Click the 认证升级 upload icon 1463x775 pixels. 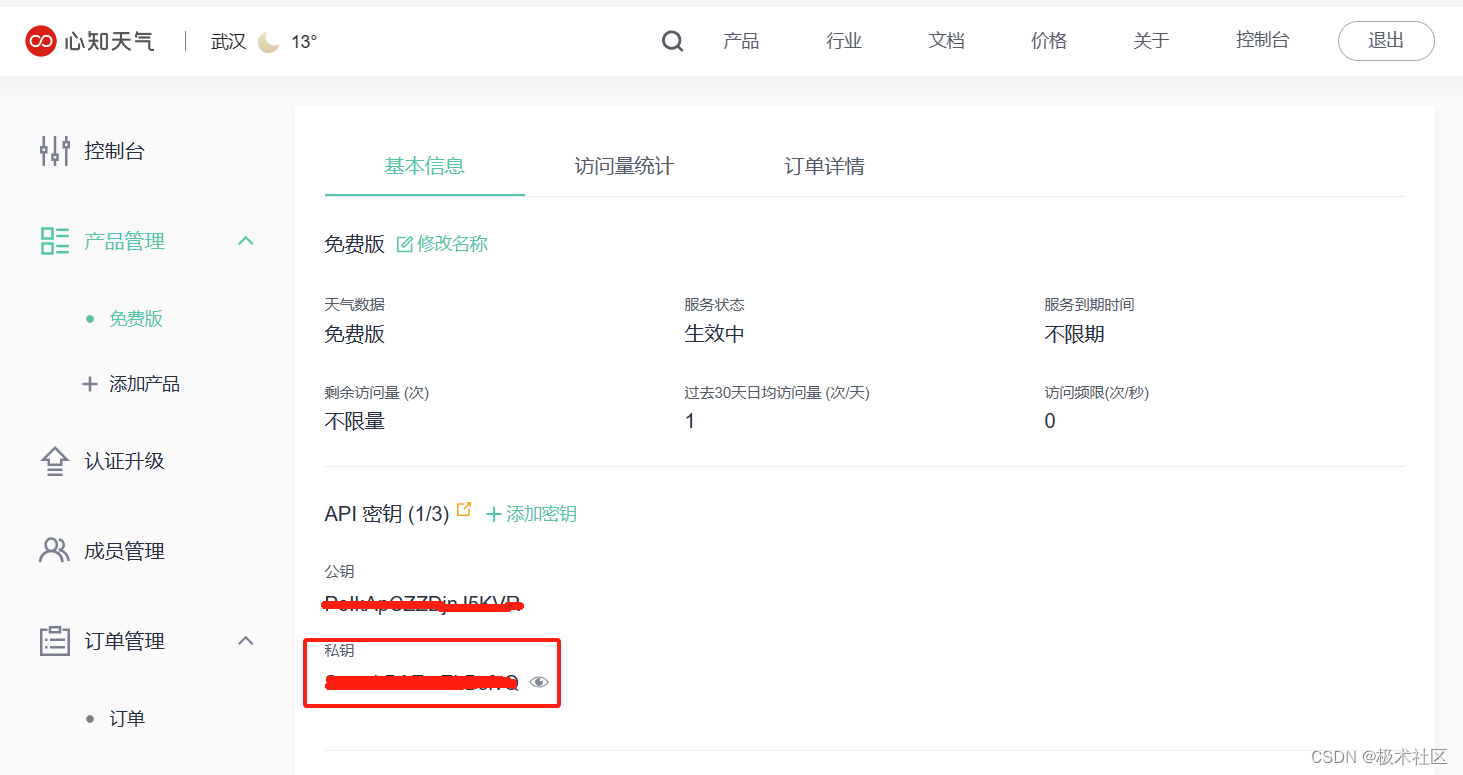pos(54,461)
